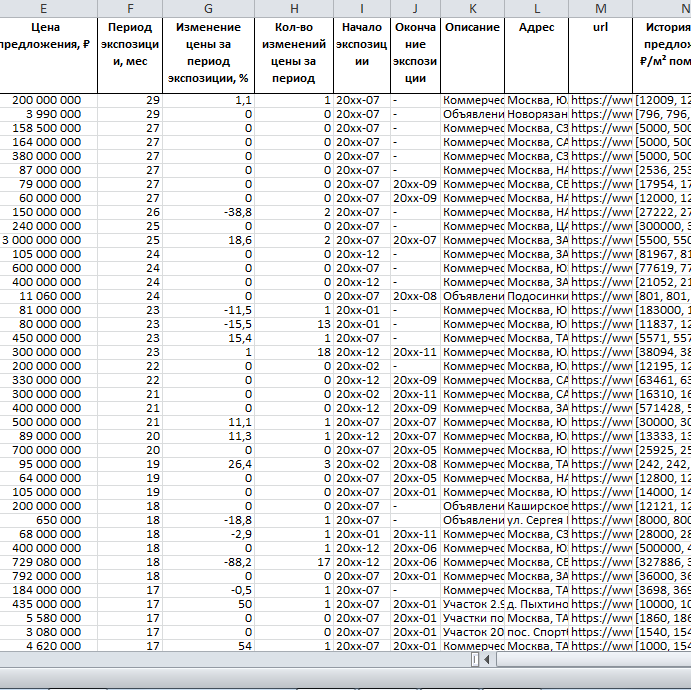This screenshot has width=691, height=690.
Task: Click the 'Адрес' header cell
Action: pos(536,55)
